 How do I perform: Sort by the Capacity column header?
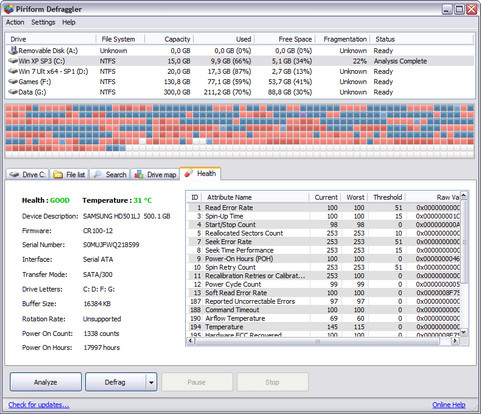click(x=169, y=39)
